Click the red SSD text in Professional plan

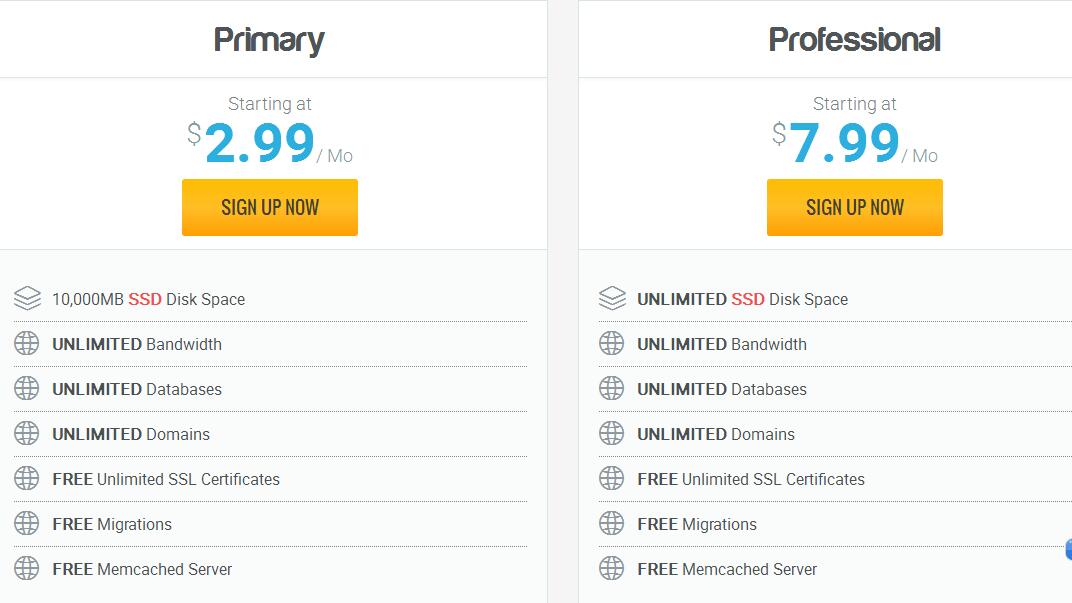point(748,299)
